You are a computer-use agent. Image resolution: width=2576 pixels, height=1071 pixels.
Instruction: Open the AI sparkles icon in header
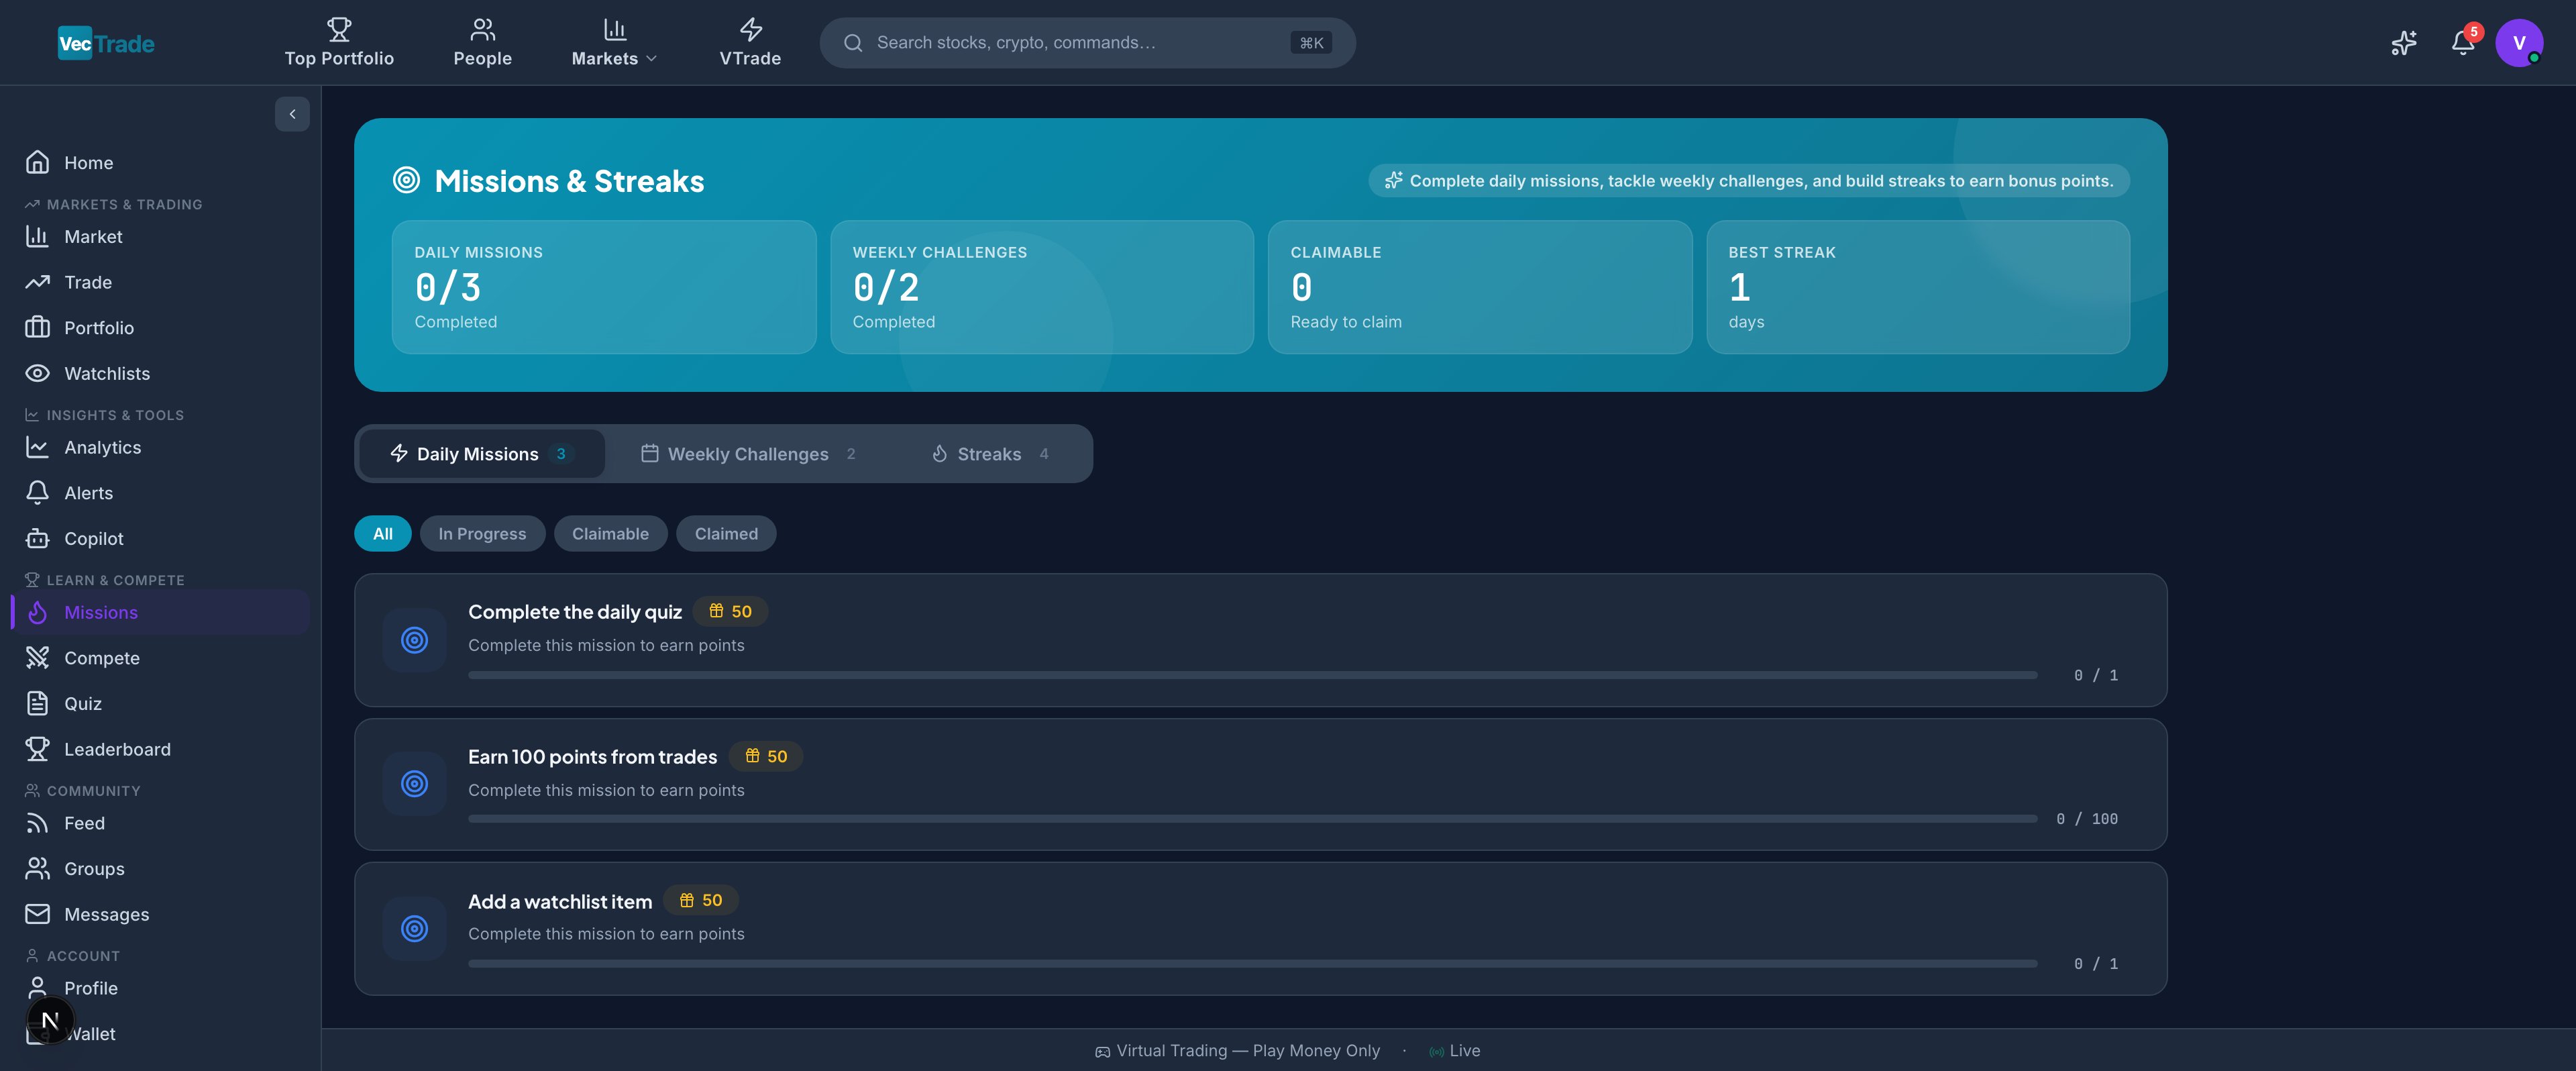click(x=2404, y=43)
